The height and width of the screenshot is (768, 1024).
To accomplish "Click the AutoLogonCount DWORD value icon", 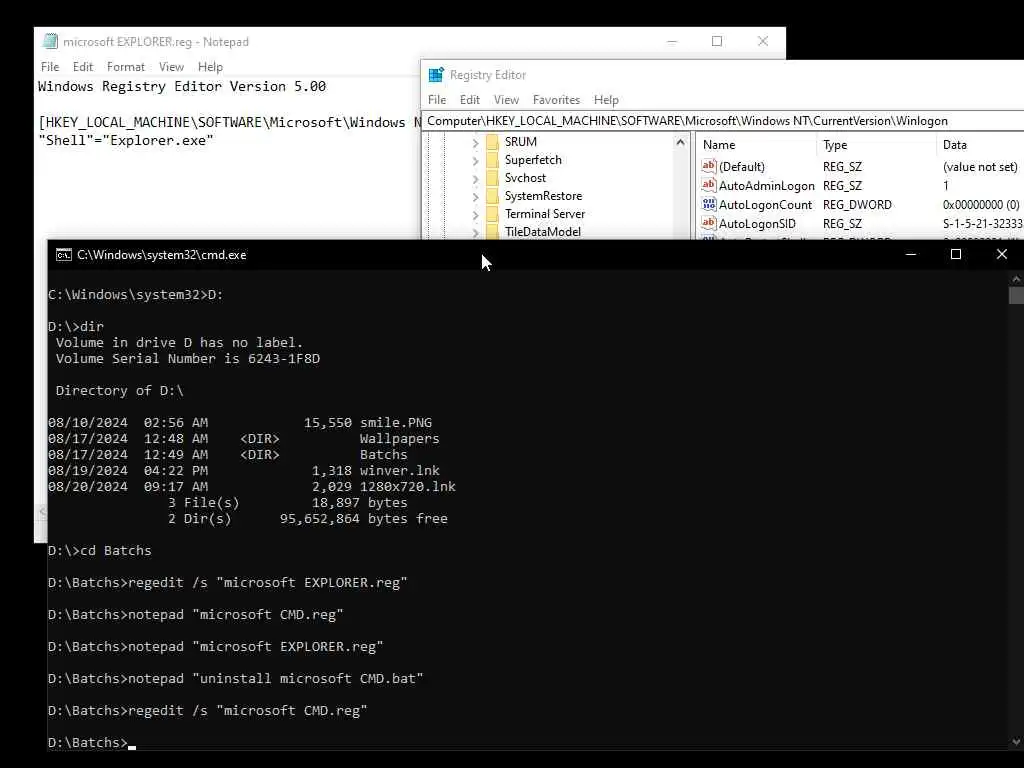I will click(x=709, y=204).
